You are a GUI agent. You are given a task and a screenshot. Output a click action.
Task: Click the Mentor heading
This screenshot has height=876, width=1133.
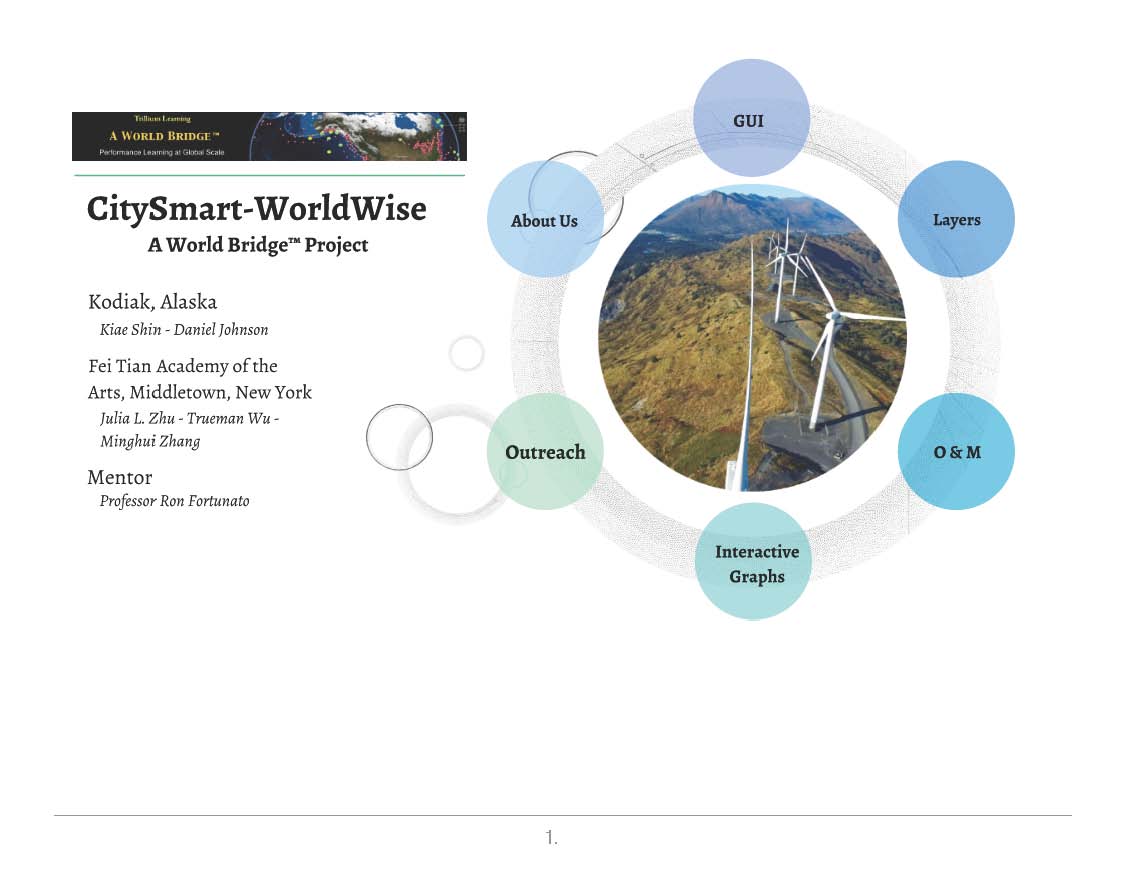tap(120, 477)
